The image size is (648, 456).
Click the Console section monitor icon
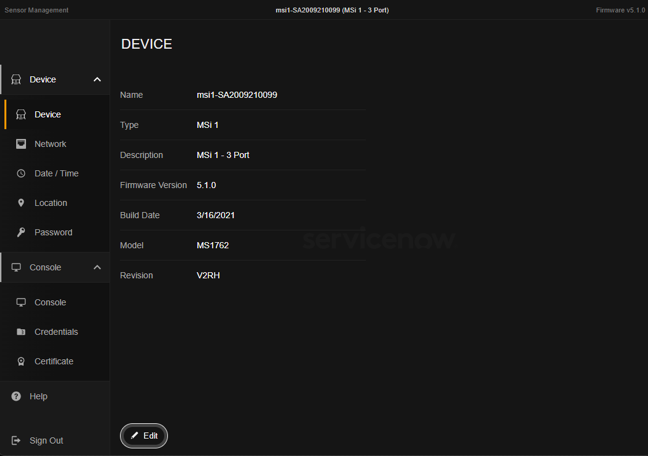16,267
